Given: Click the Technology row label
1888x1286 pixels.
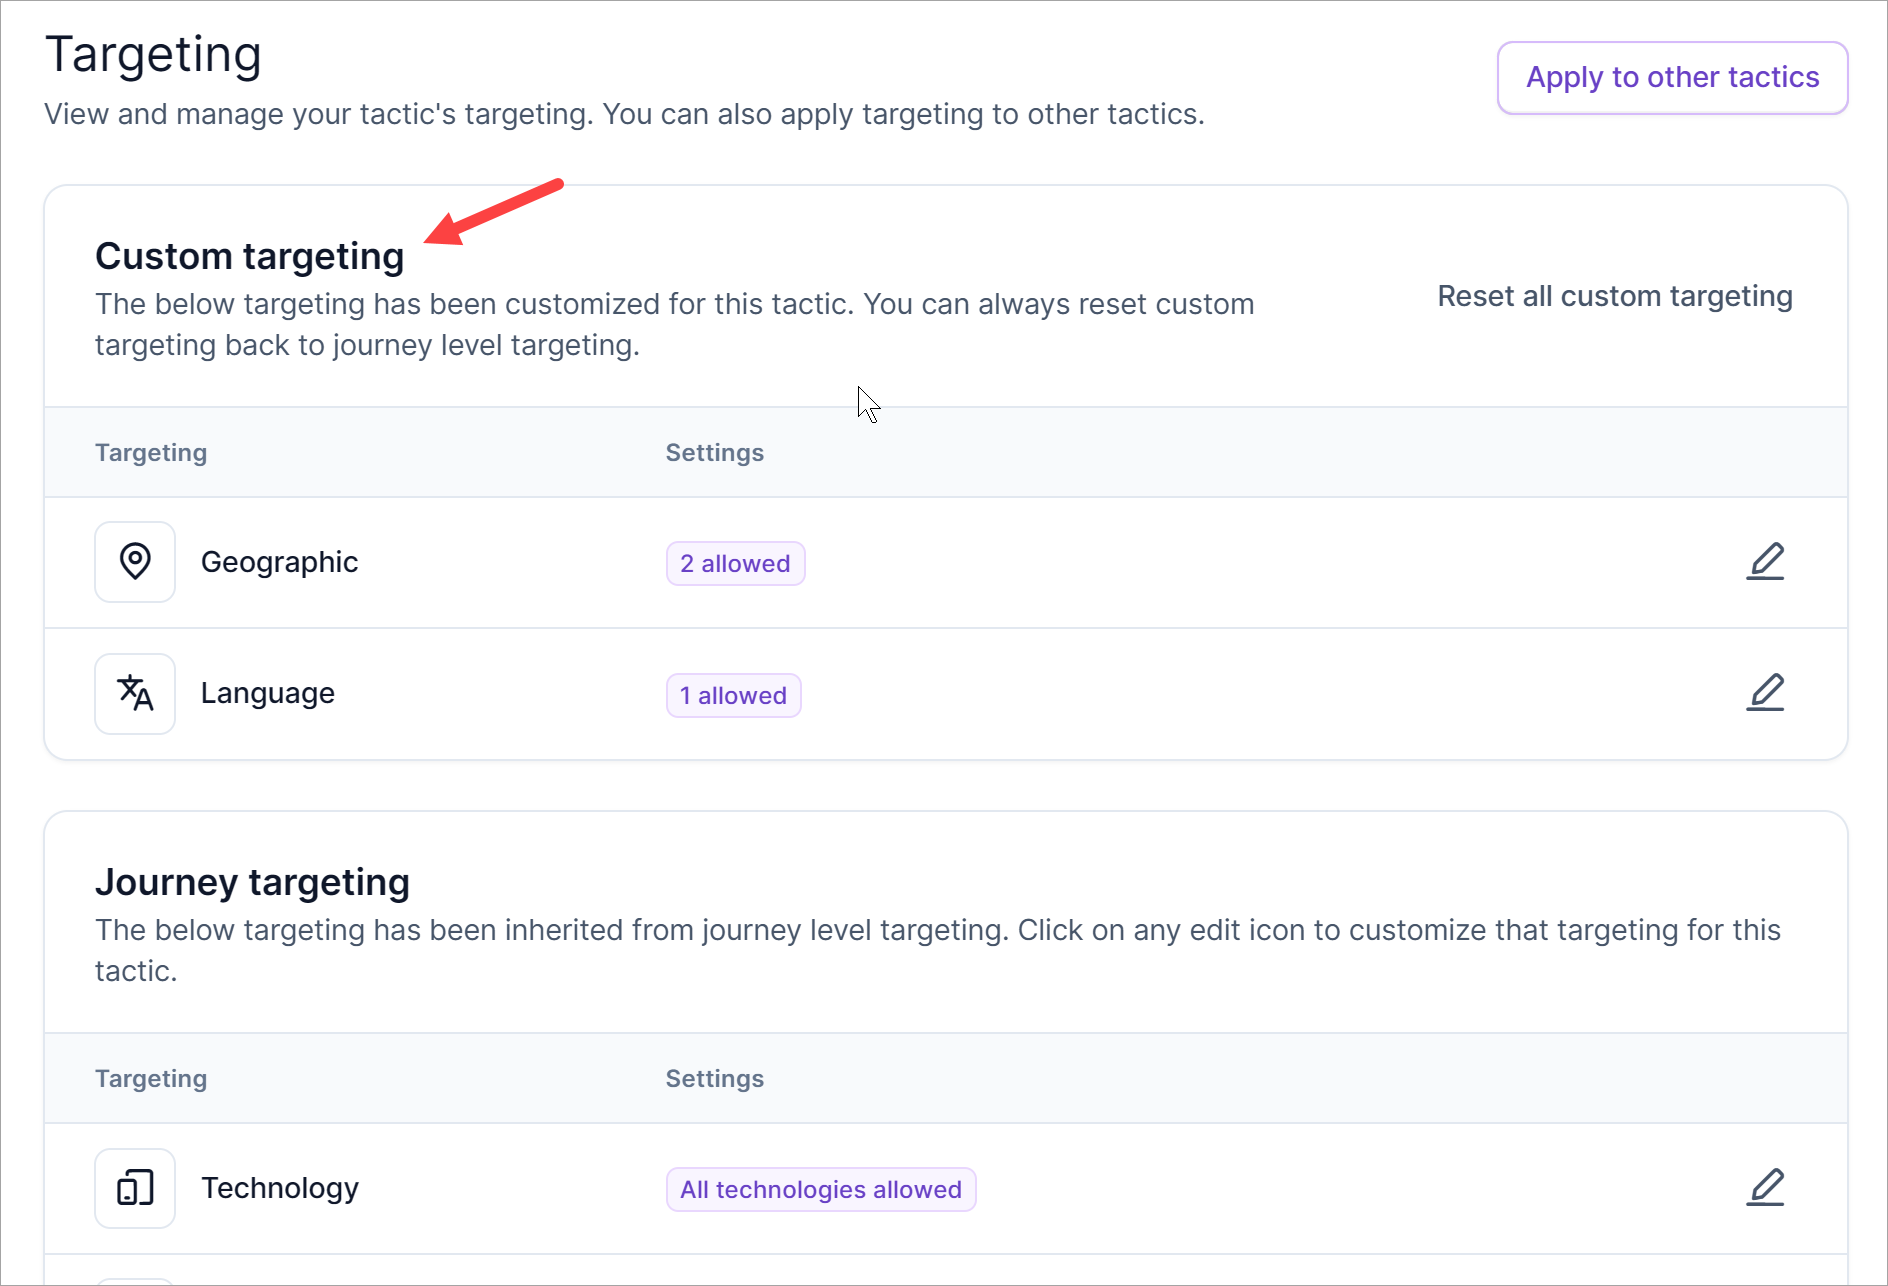Looking at the screenshot, I should point(279,1188).
